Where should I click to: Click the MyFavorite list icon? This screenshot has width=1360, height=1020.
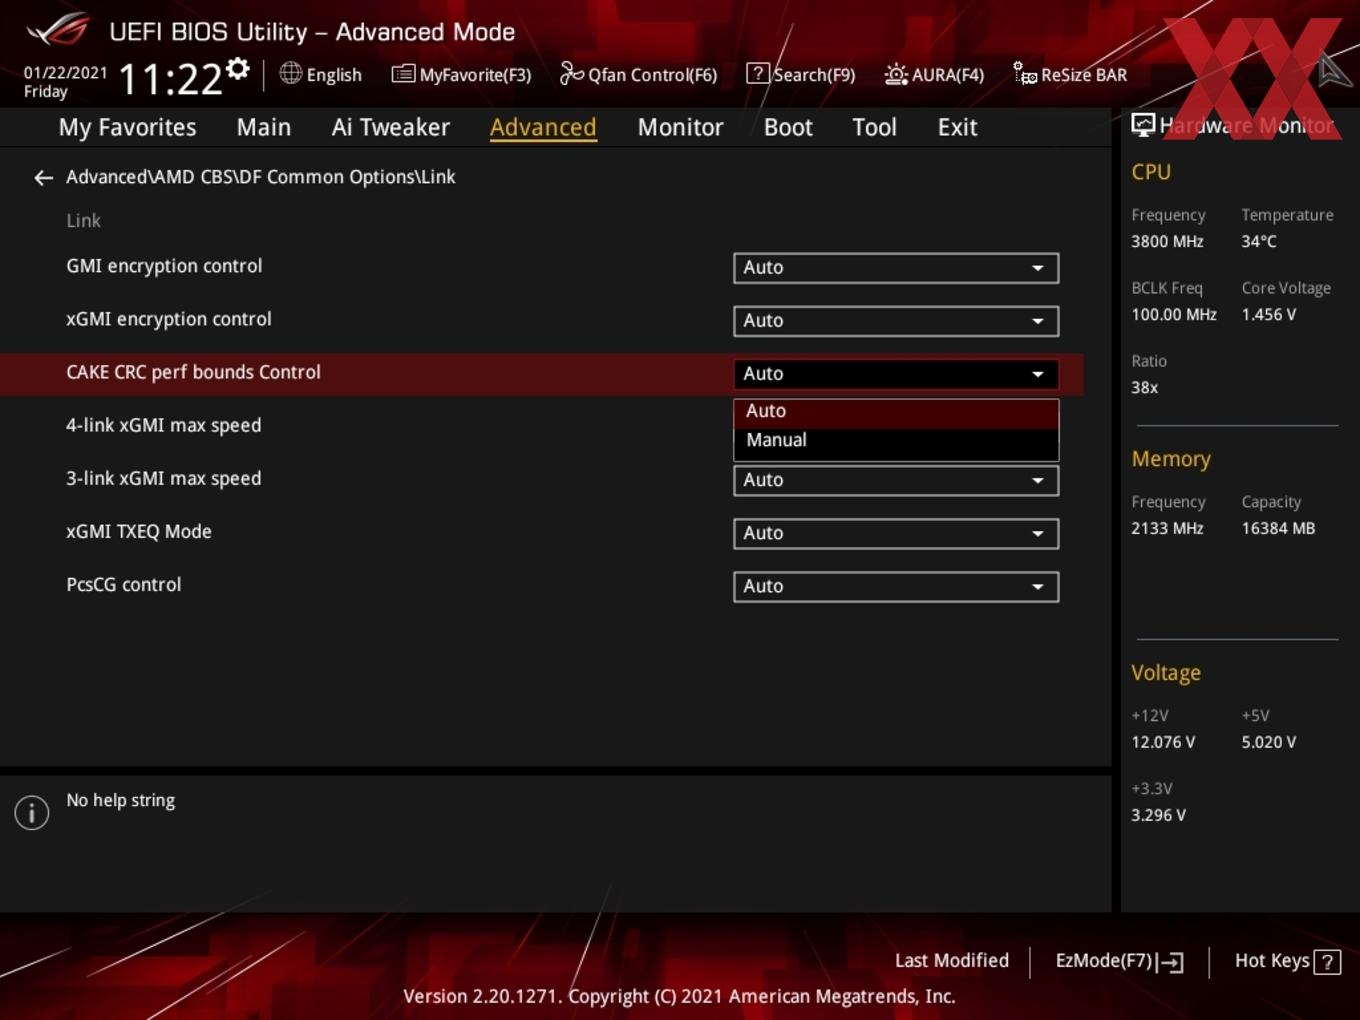402,74
